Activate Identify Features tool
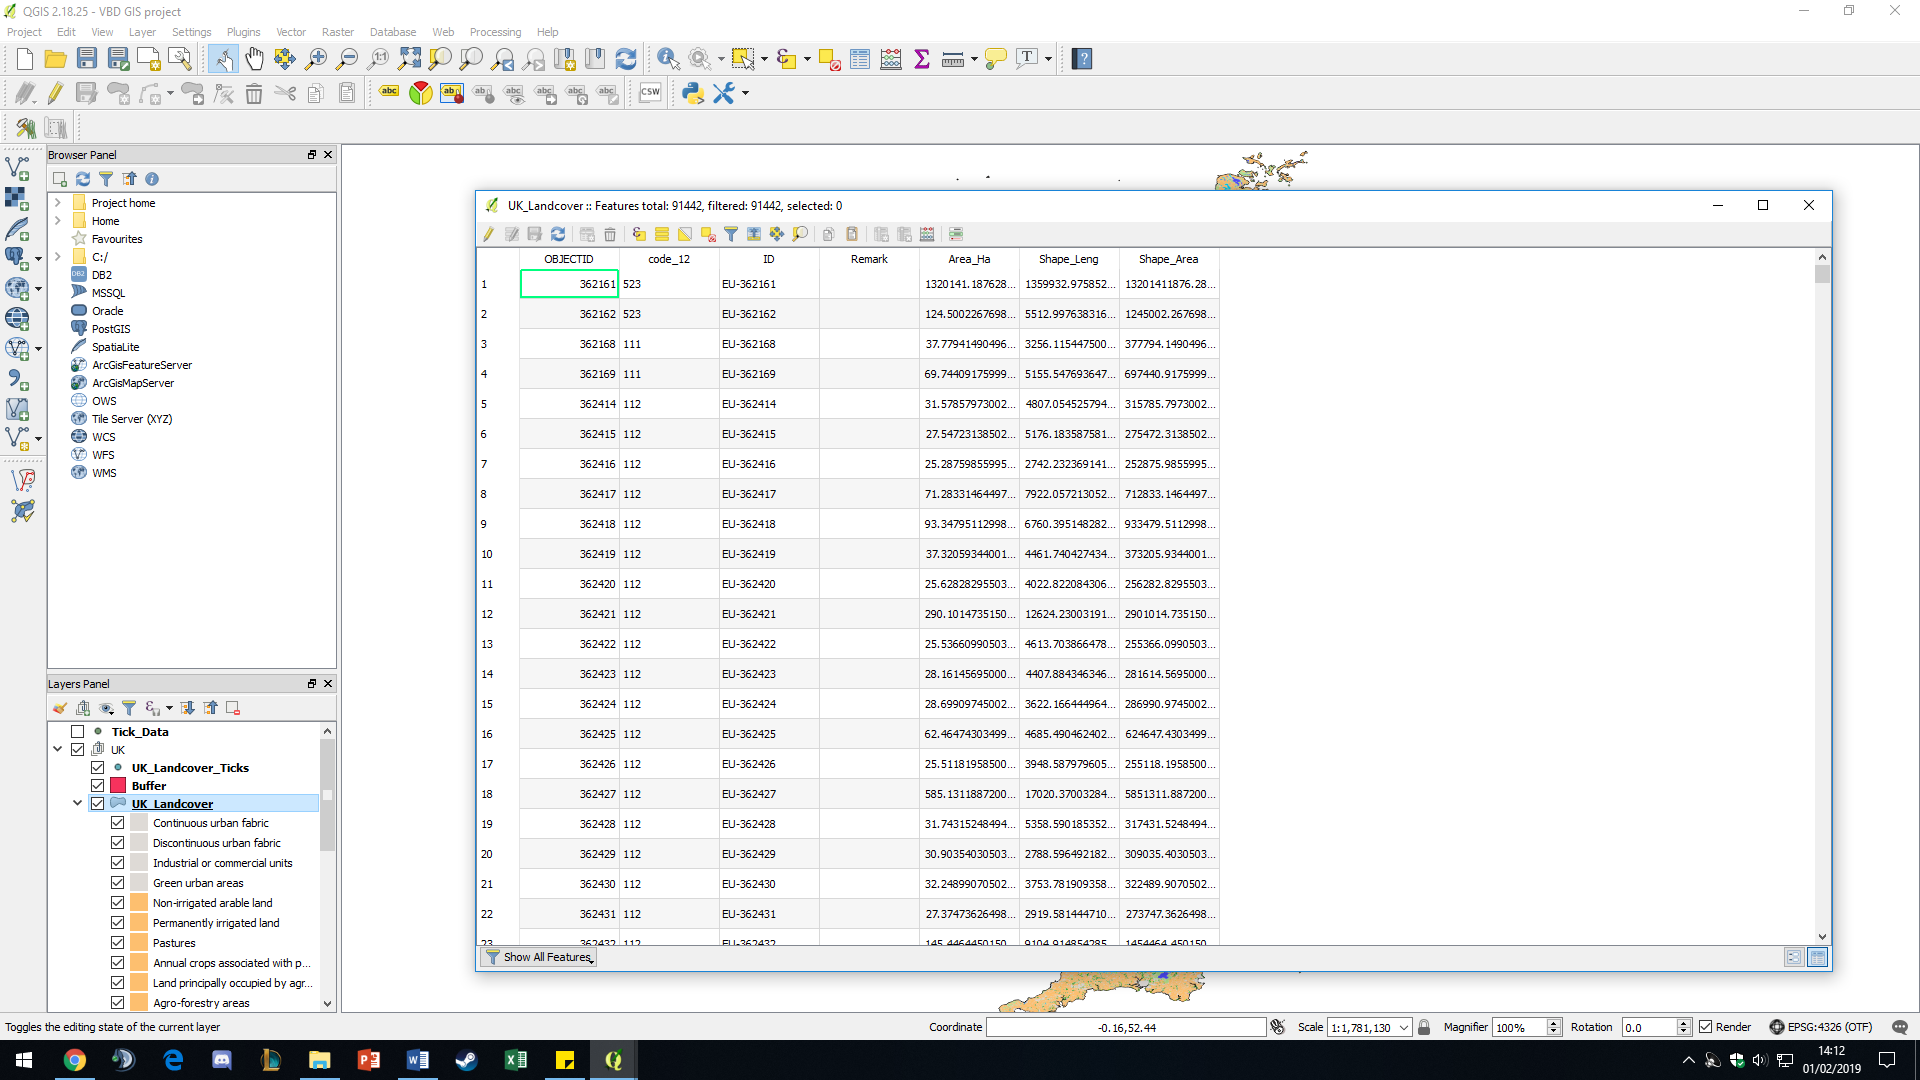1920x1080 pixels. coord(668,59)
